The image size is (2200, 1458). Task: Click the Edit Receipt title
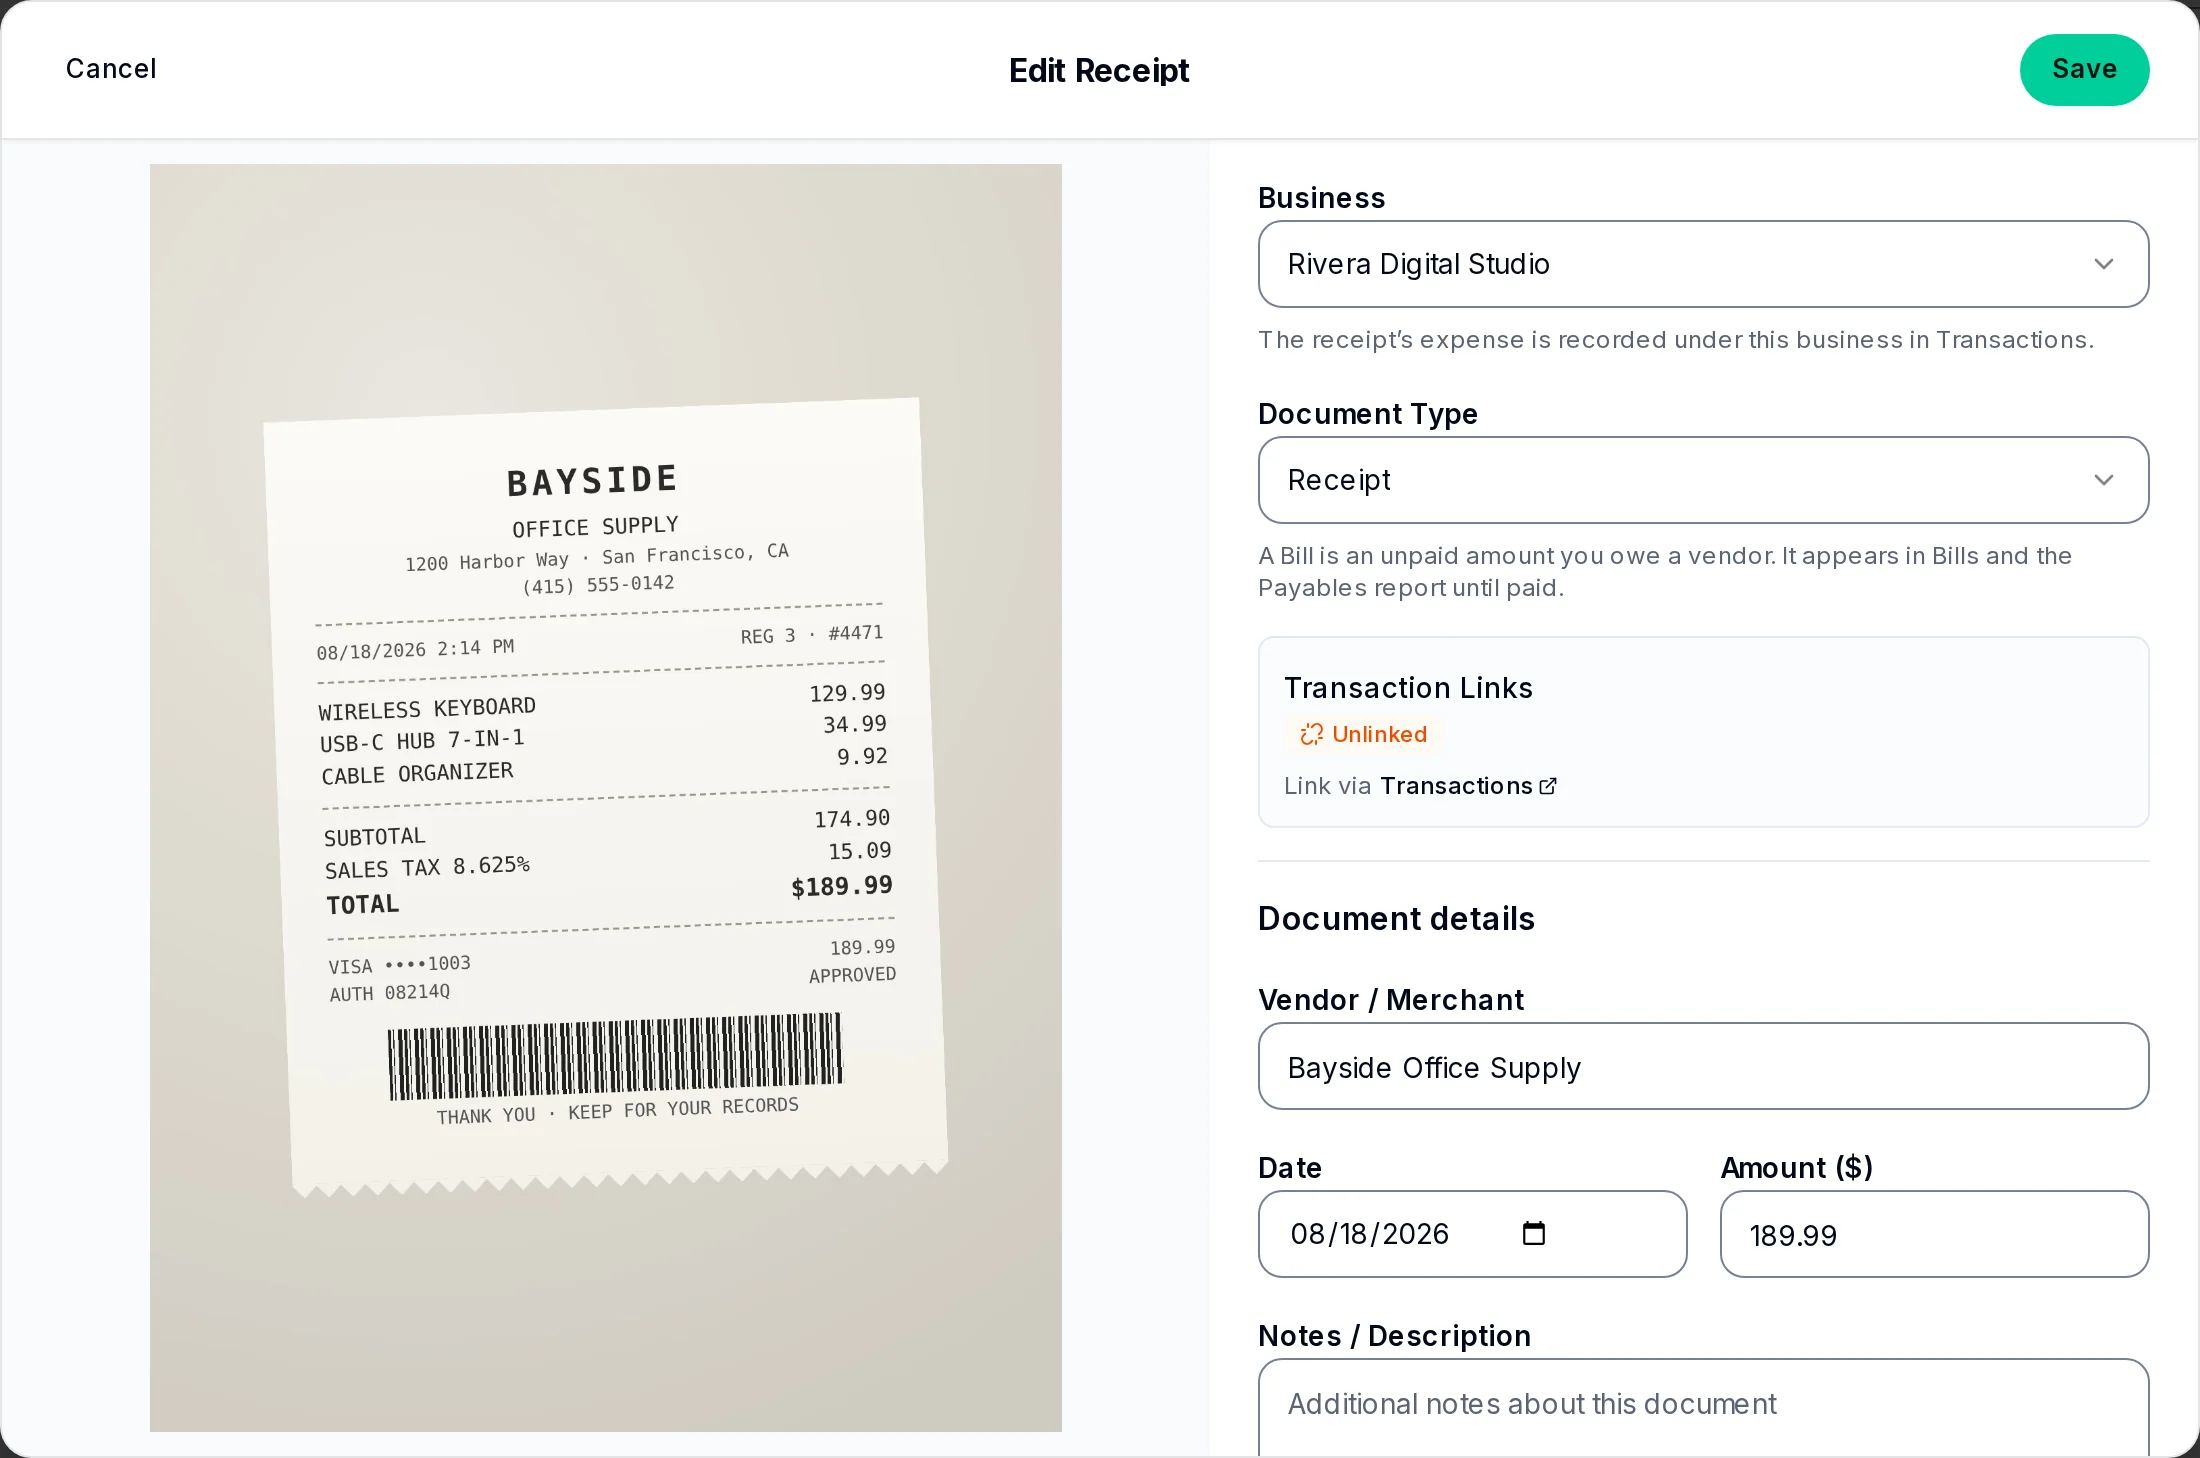1099,70
